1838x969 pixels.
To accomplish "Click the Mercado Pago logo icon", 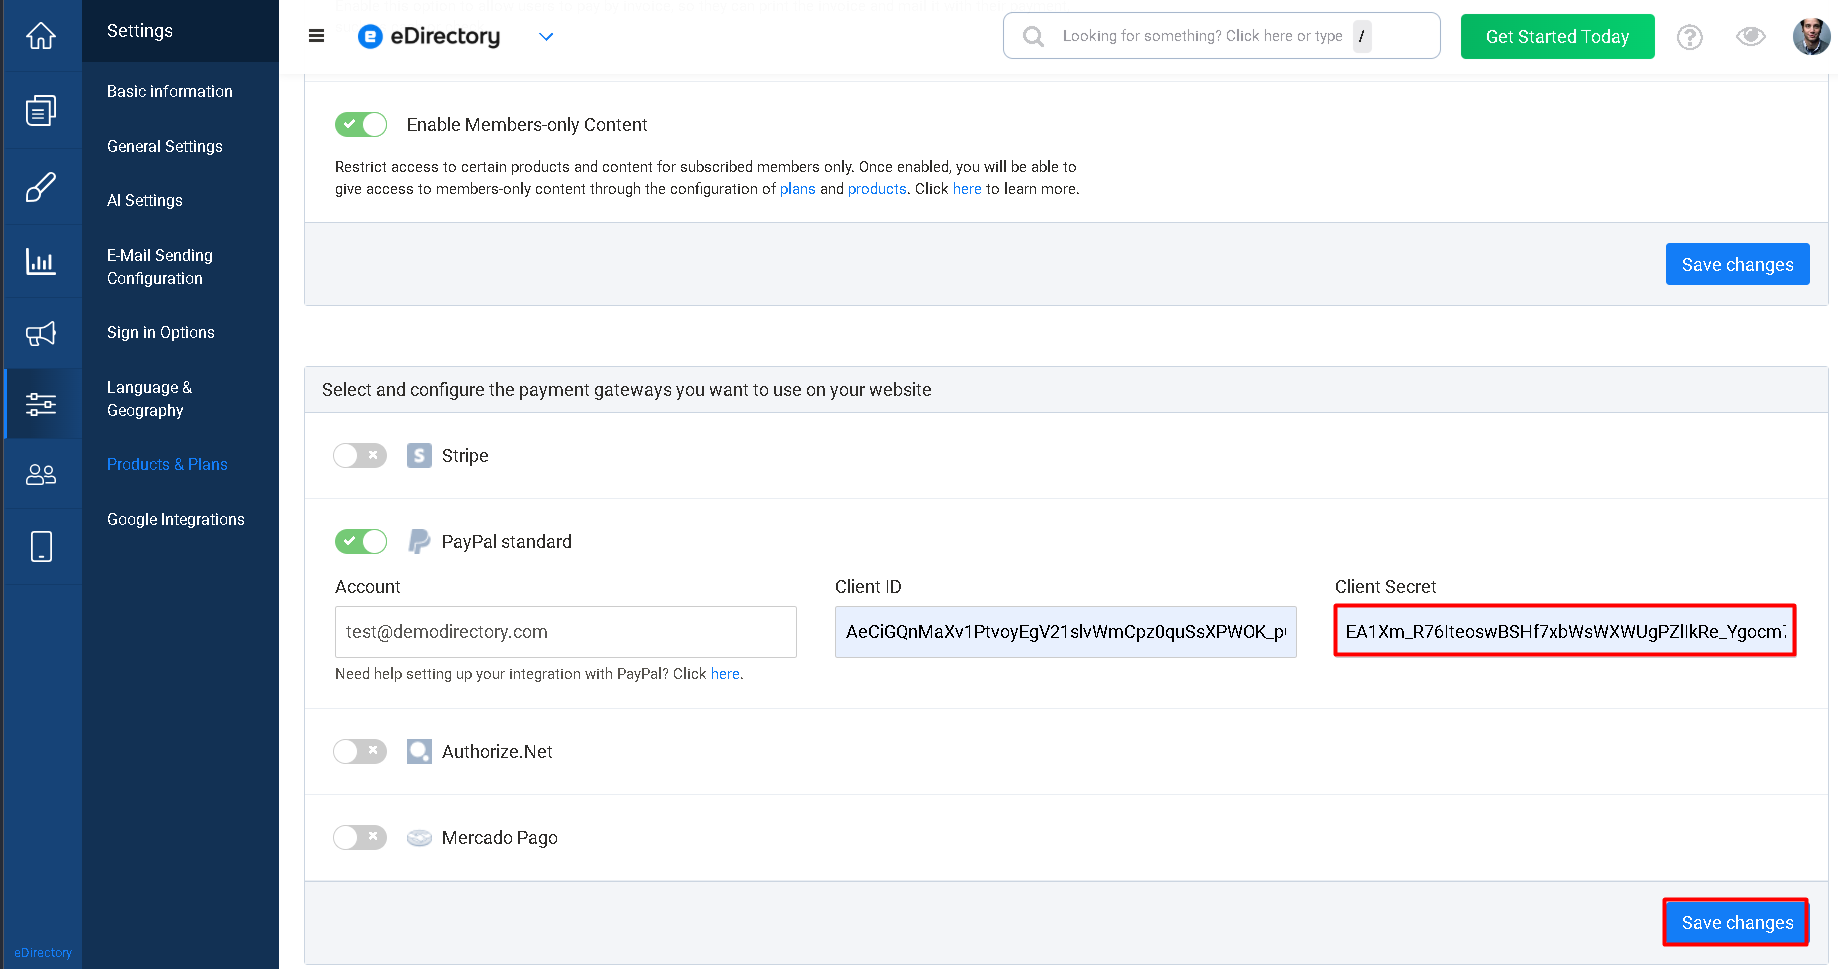I will coord(419,838).
